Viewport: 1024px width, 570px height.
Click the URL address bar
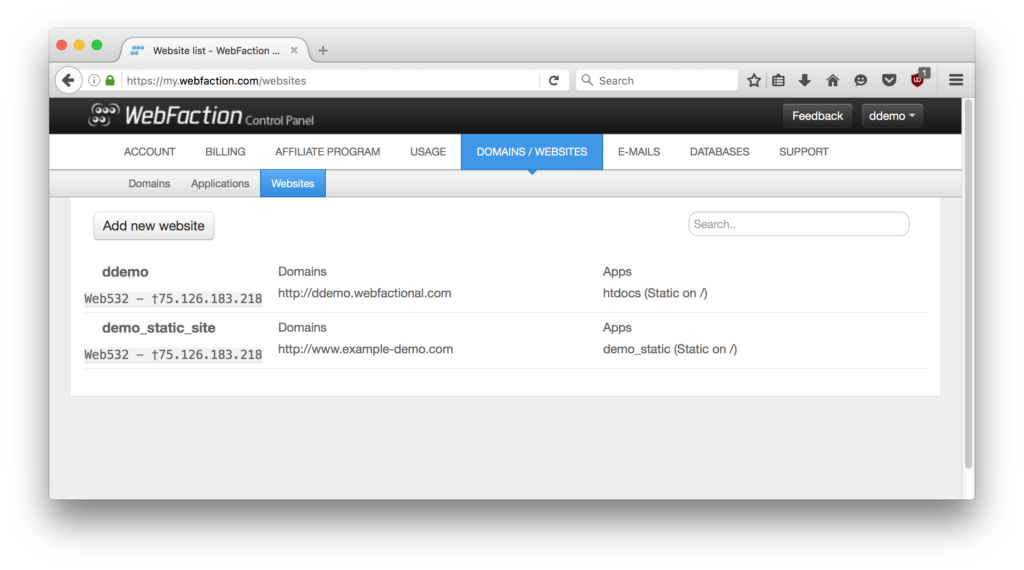point(330,80)
